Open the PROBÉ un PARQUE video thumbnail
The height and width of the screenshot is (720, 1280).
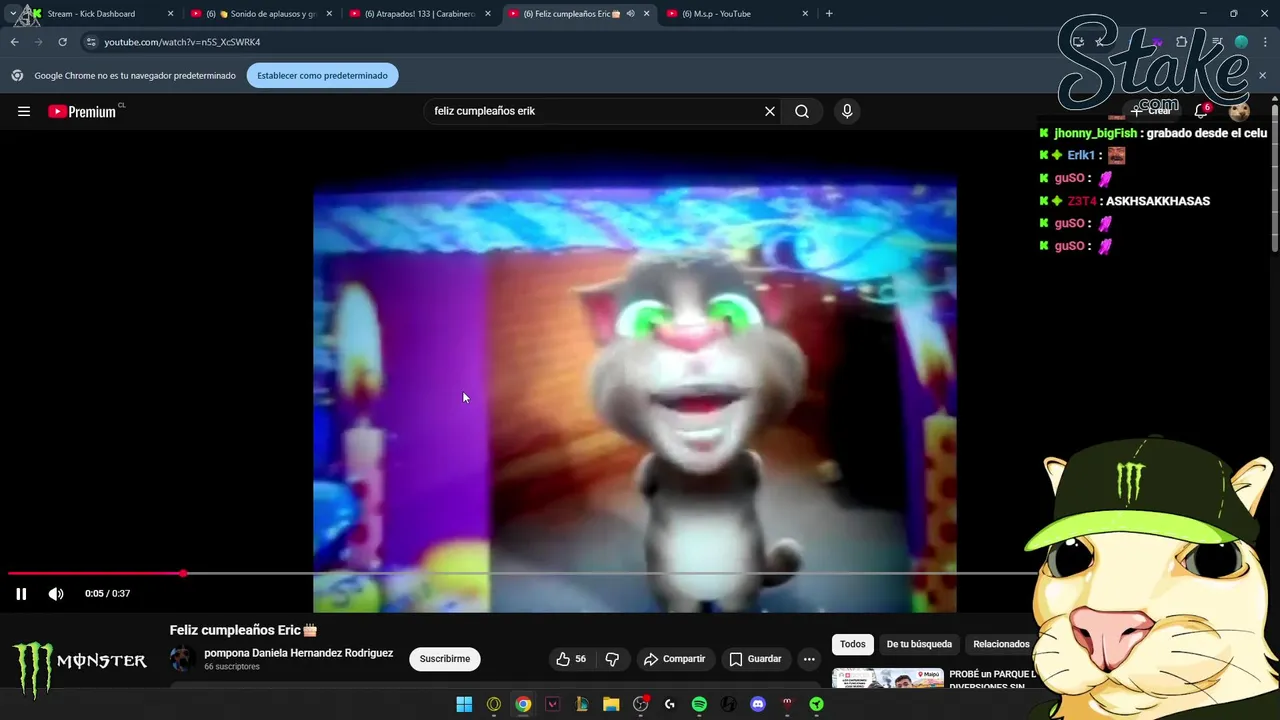click(888, 679)
